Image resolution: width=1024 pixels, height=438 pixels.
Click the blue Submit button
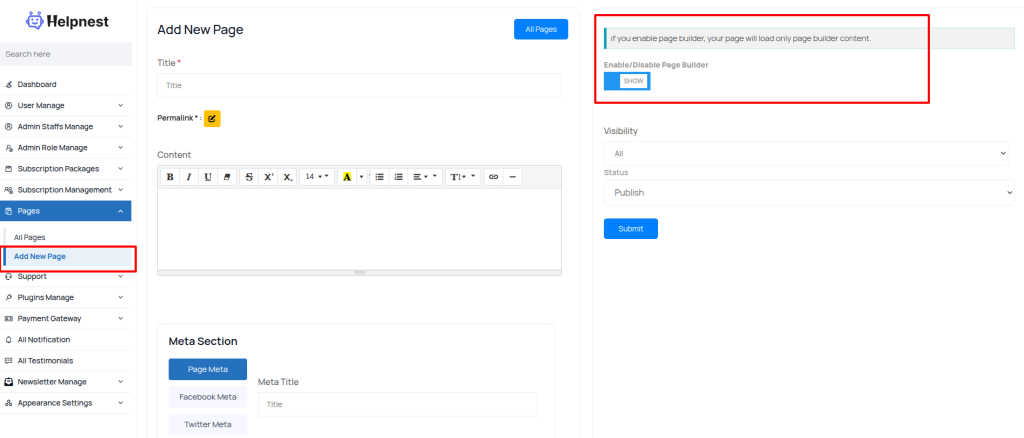[x=630, y=229]
